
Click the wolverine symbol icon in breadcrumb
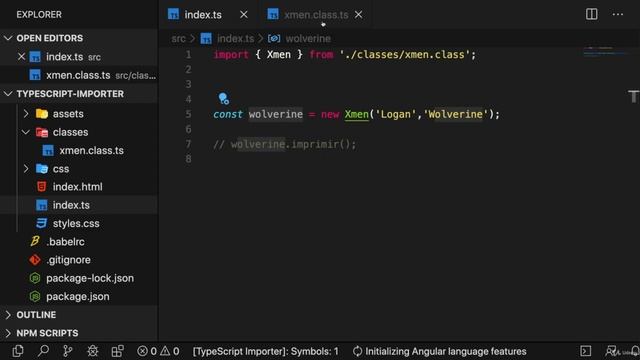[274, 38]
